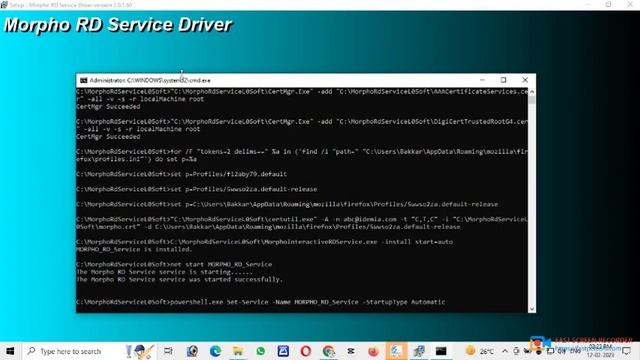Show hidden system tray icons
Image resolution: width=640 pixels, height=360 pixels.
pyautogui.click(x=505, y=351)
